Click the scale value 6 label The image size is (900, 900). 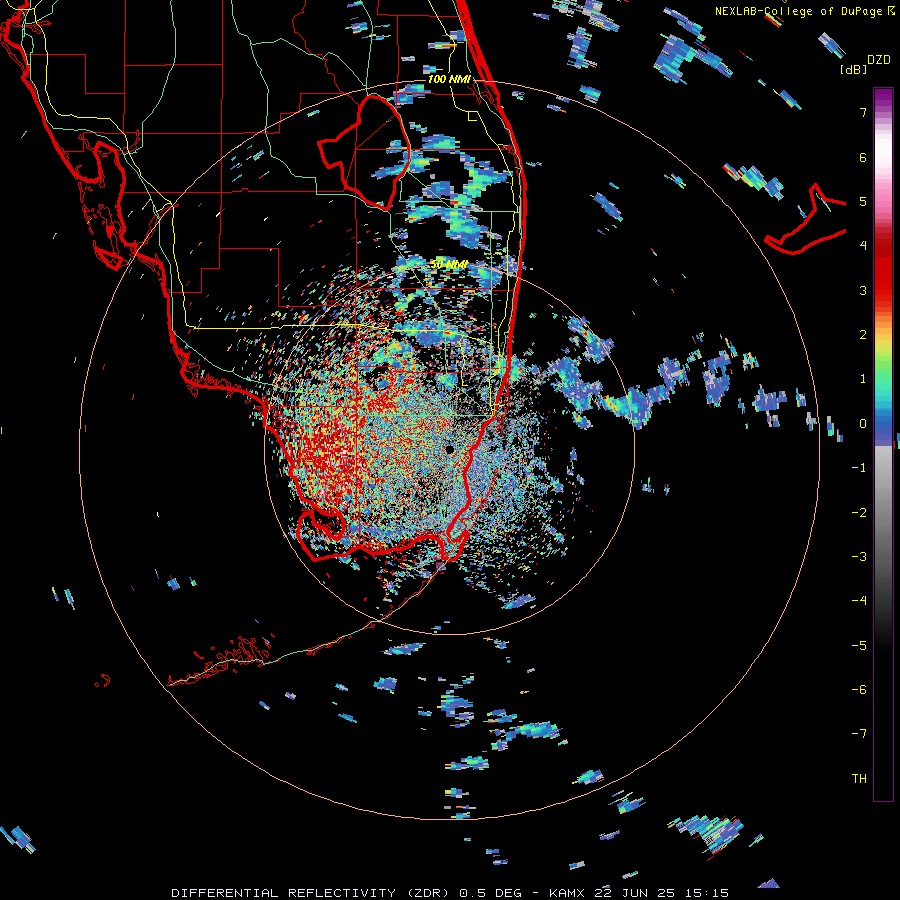[x=863, y=157]
